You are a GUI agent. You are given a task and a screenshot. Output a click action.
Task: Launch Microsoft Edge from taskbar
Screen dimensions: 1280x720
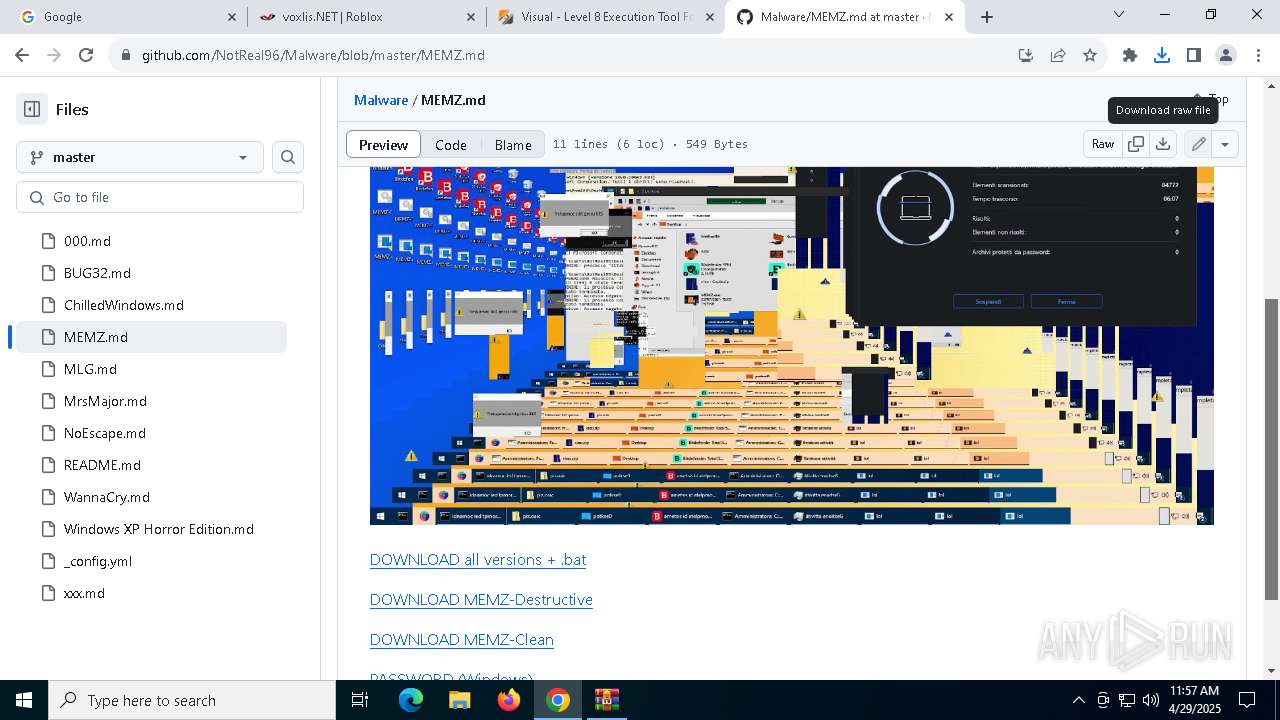(x=411, y=700)
